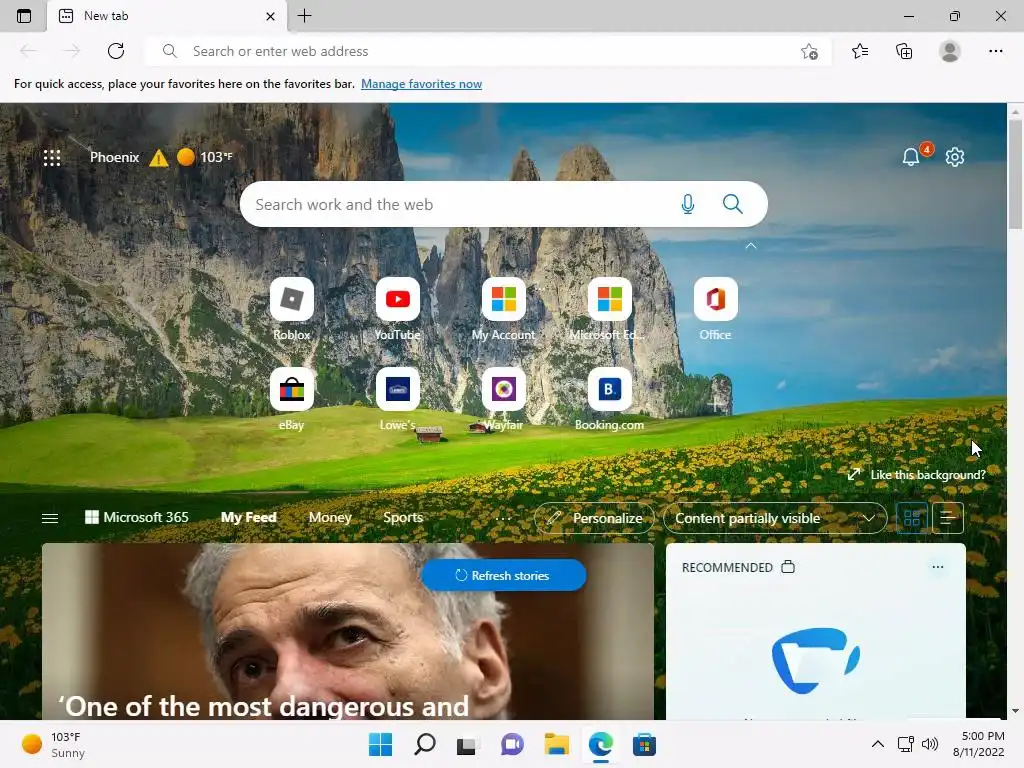The width and height of the screenshot is (1024, 768).
Task: Open Task View from taskbar
Action: click(467, 744)
